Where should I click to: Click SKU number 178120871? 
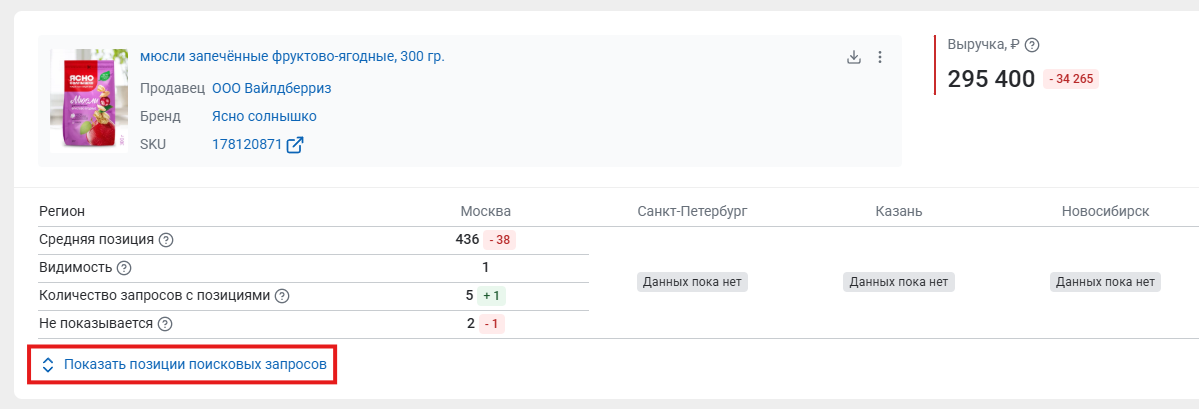coord(247,144)
